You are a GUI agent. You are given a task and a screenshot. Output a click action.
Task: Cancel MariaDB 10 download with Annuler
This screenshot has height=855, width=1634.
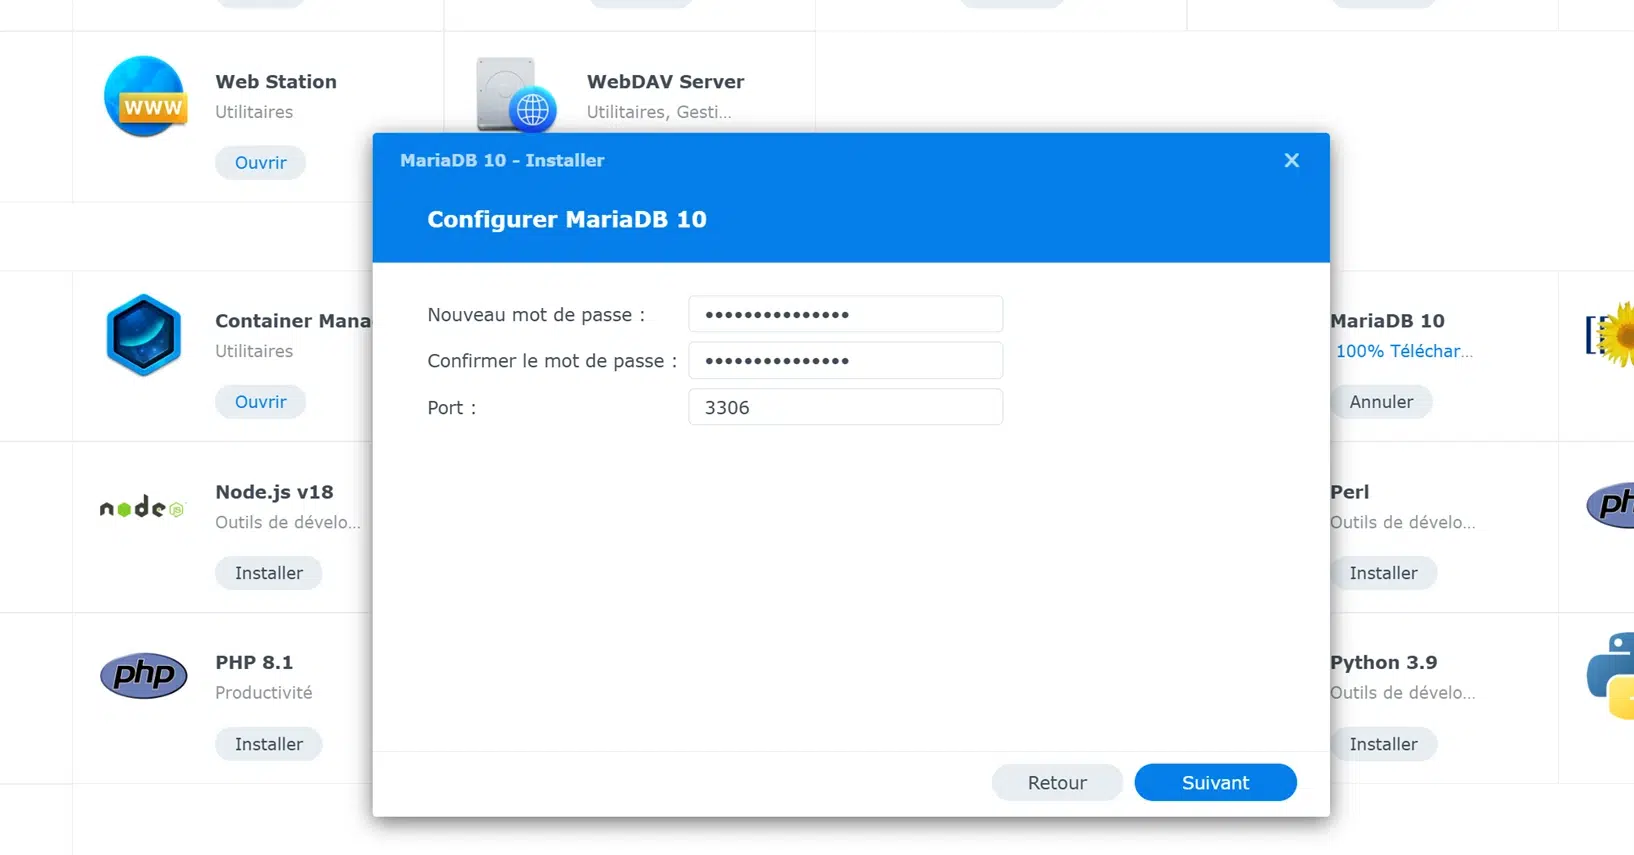[1381, 401]
